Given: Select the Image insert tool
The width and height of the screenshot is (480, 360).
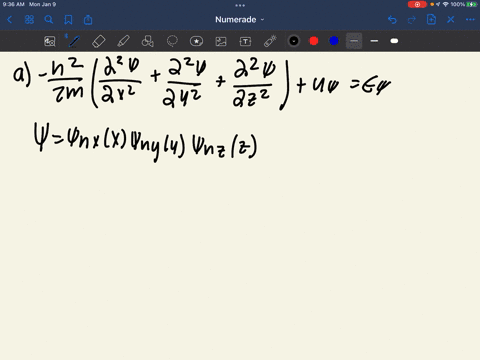Looking at the screenshot, I should click(221, 41).
